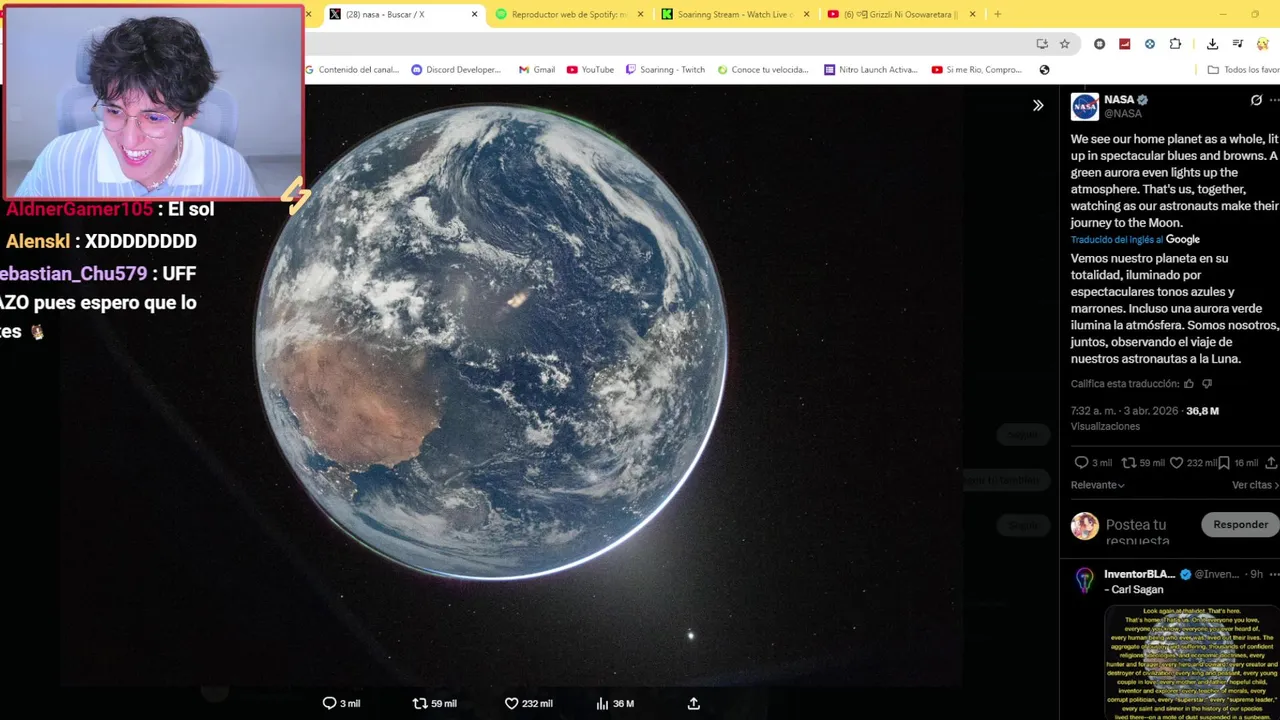
Task: Open a new browser tab
Action: (x=997, y=14)
